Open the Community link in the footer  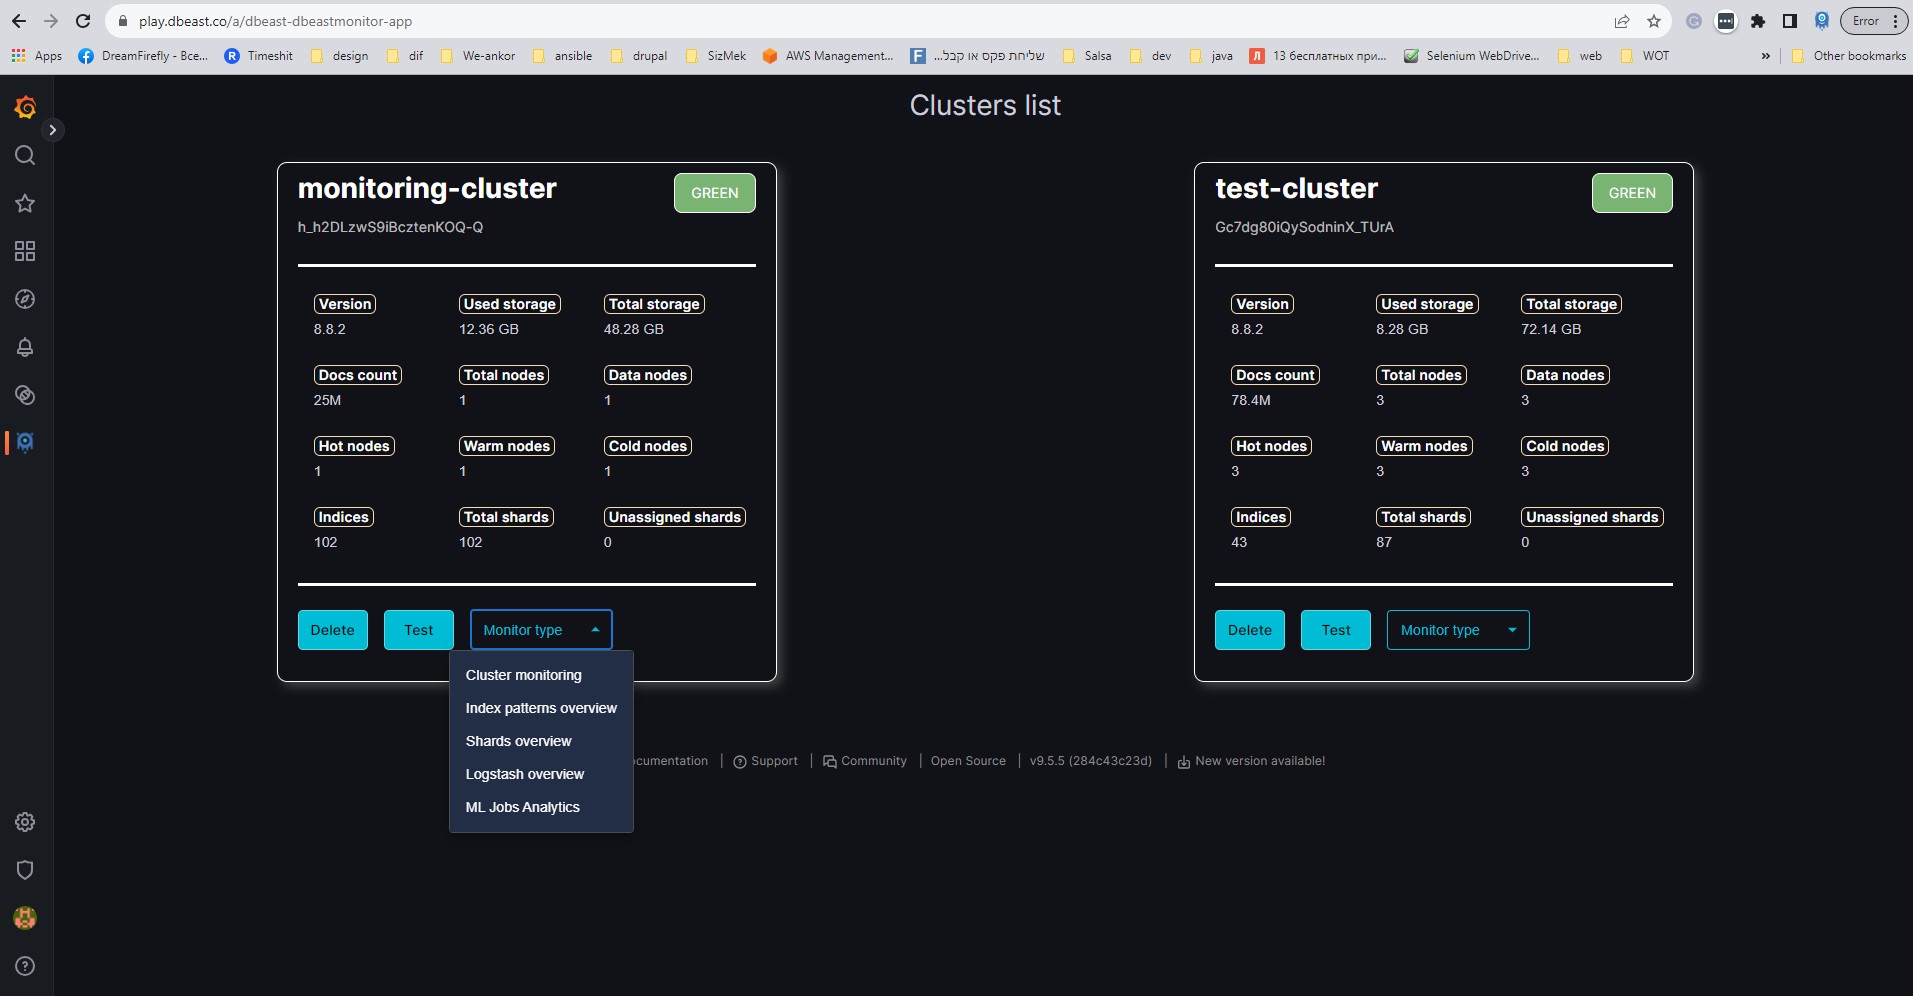pyautogui.click(x=865, y=760)
